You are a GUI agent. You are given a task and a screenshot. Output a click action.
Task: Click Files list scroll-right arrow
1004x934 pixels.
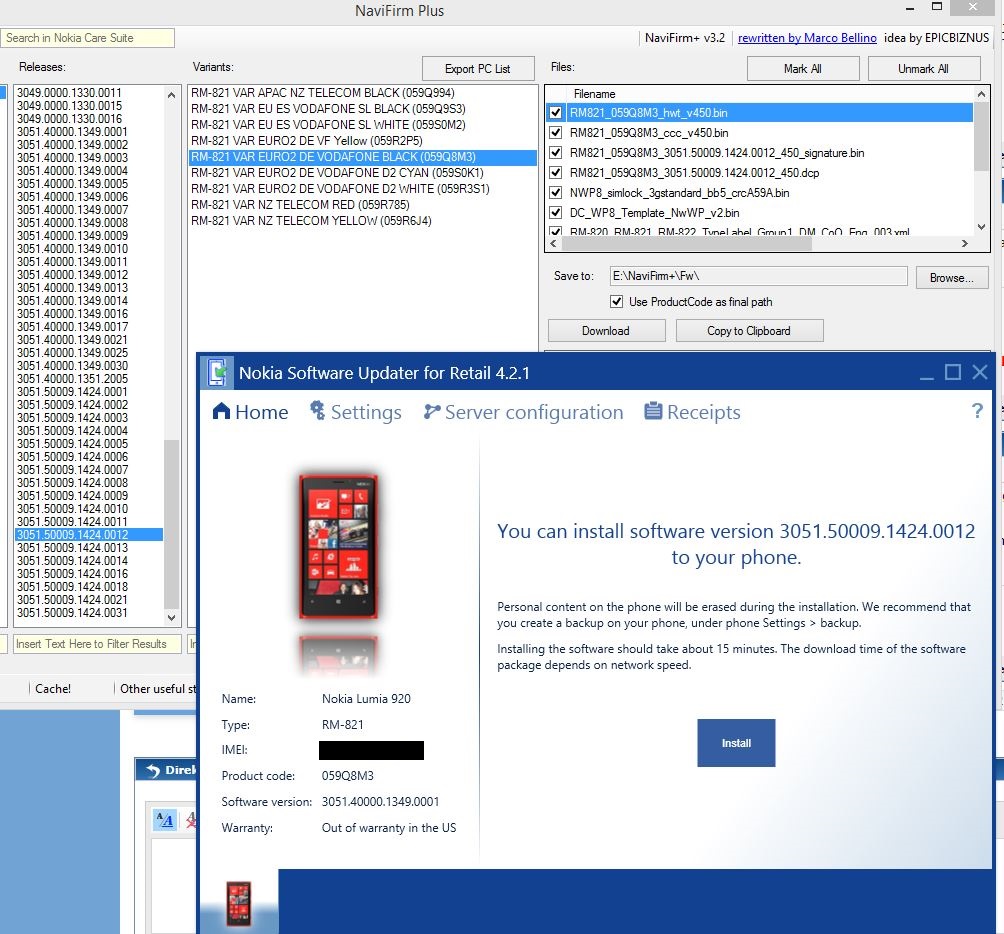[x=965, y=243]
